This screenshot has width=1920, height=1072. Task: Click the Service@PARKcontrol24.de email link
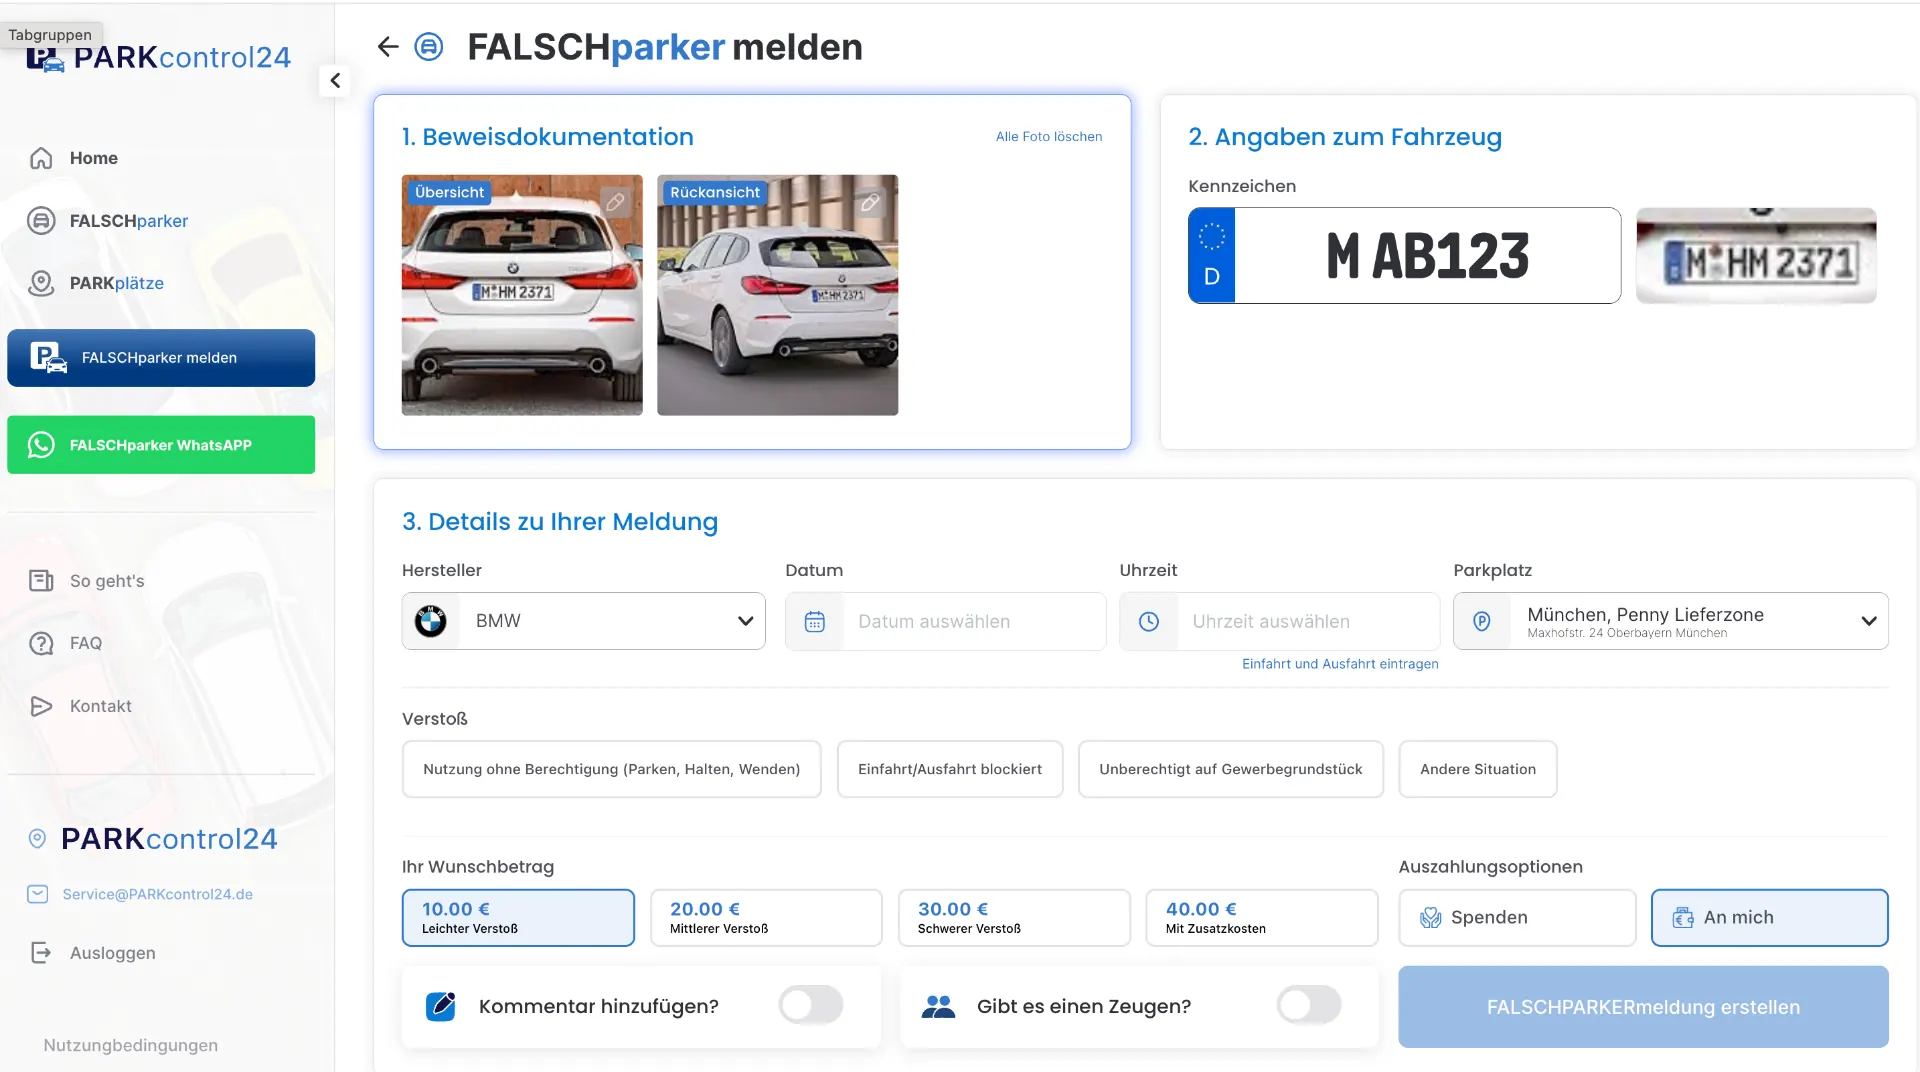157,894
